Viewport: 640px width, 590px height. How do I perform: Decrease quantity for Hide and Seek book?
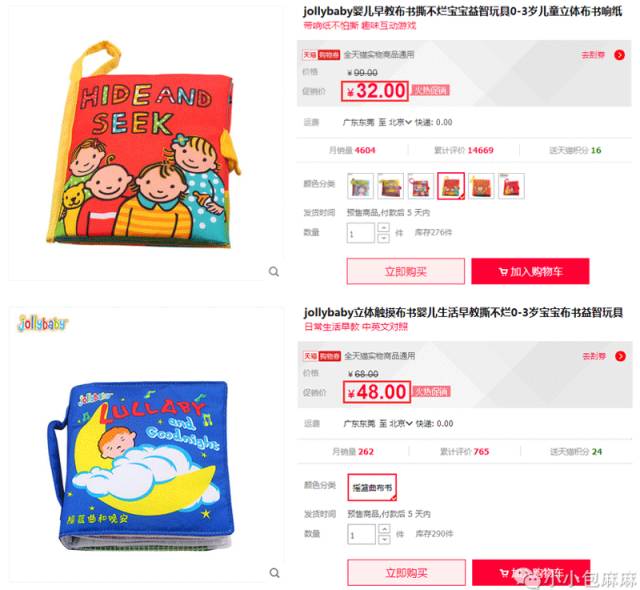[x=383, y=238]
